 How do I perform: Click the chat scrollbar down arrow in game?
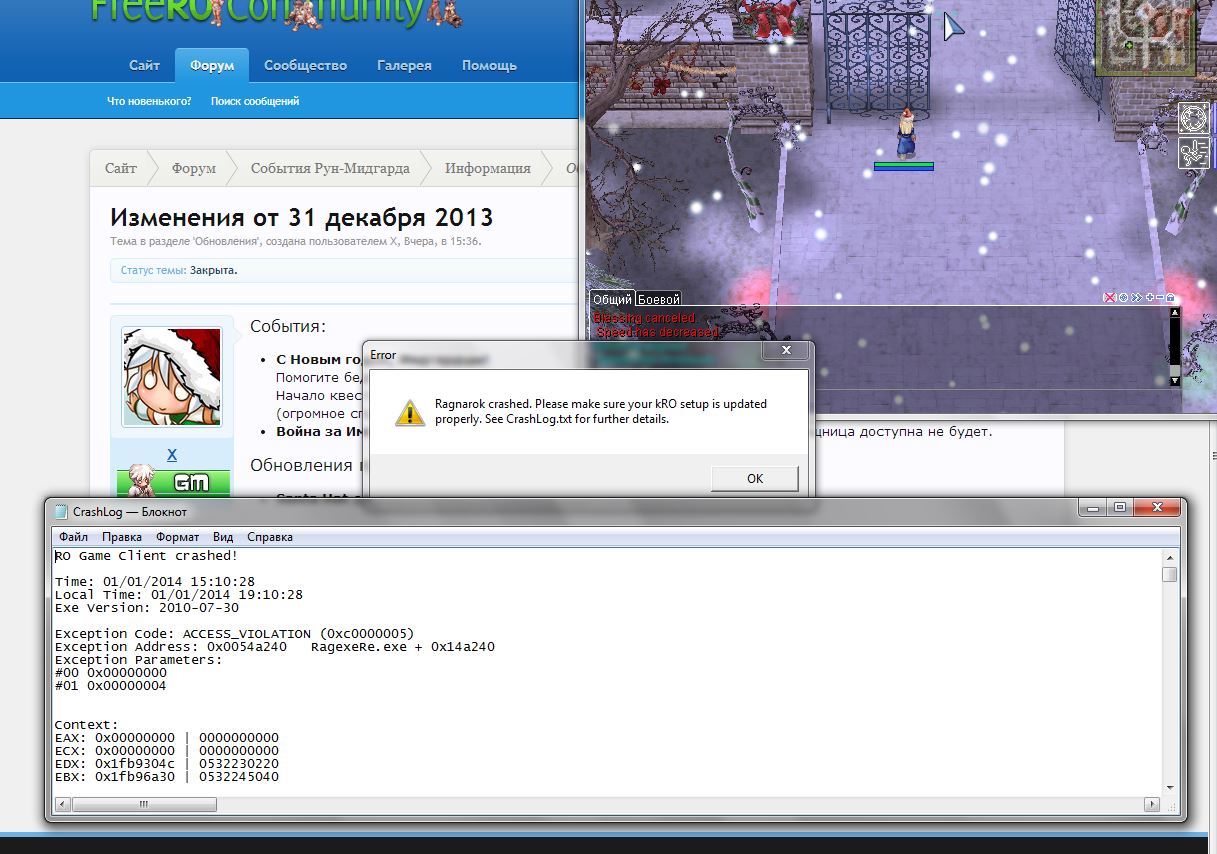[x=1174, y=380]
